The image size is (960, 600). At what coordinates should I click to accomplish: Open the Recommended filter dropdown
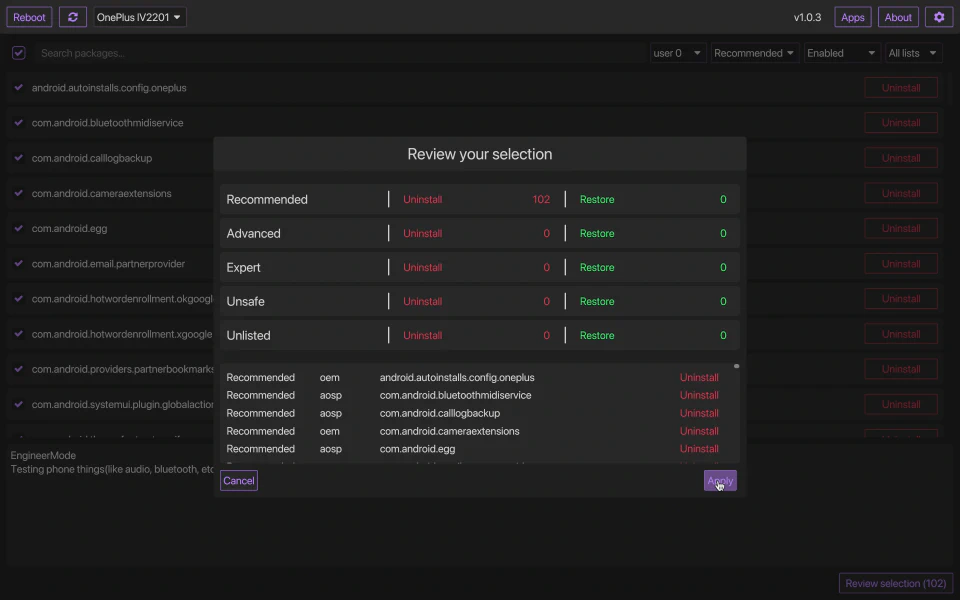(754, 53)
